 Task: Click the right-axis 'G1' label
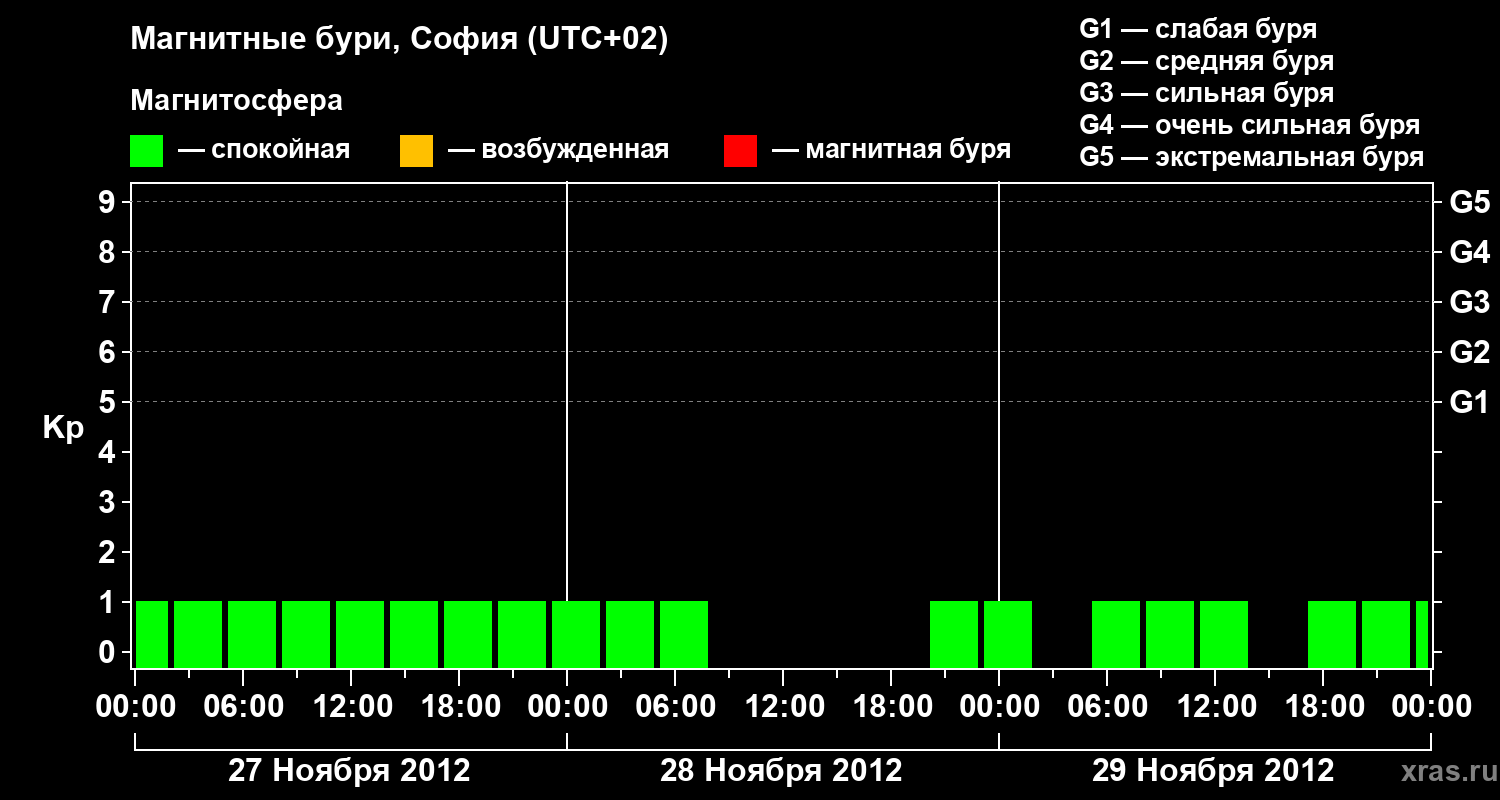(1470, 402)
